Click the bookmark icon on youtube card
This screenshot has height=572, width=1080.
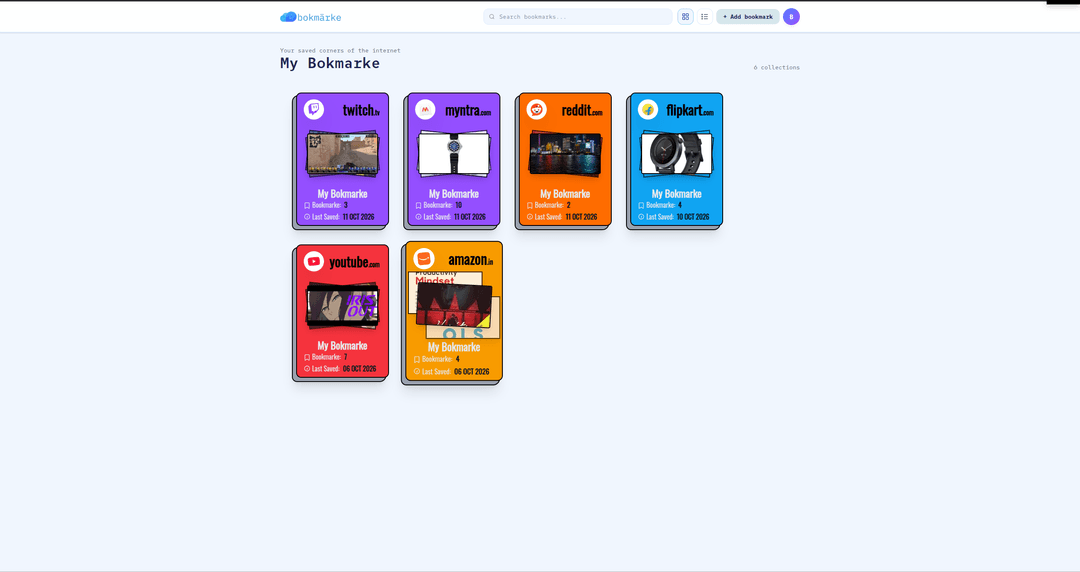[x=307, y=357]
